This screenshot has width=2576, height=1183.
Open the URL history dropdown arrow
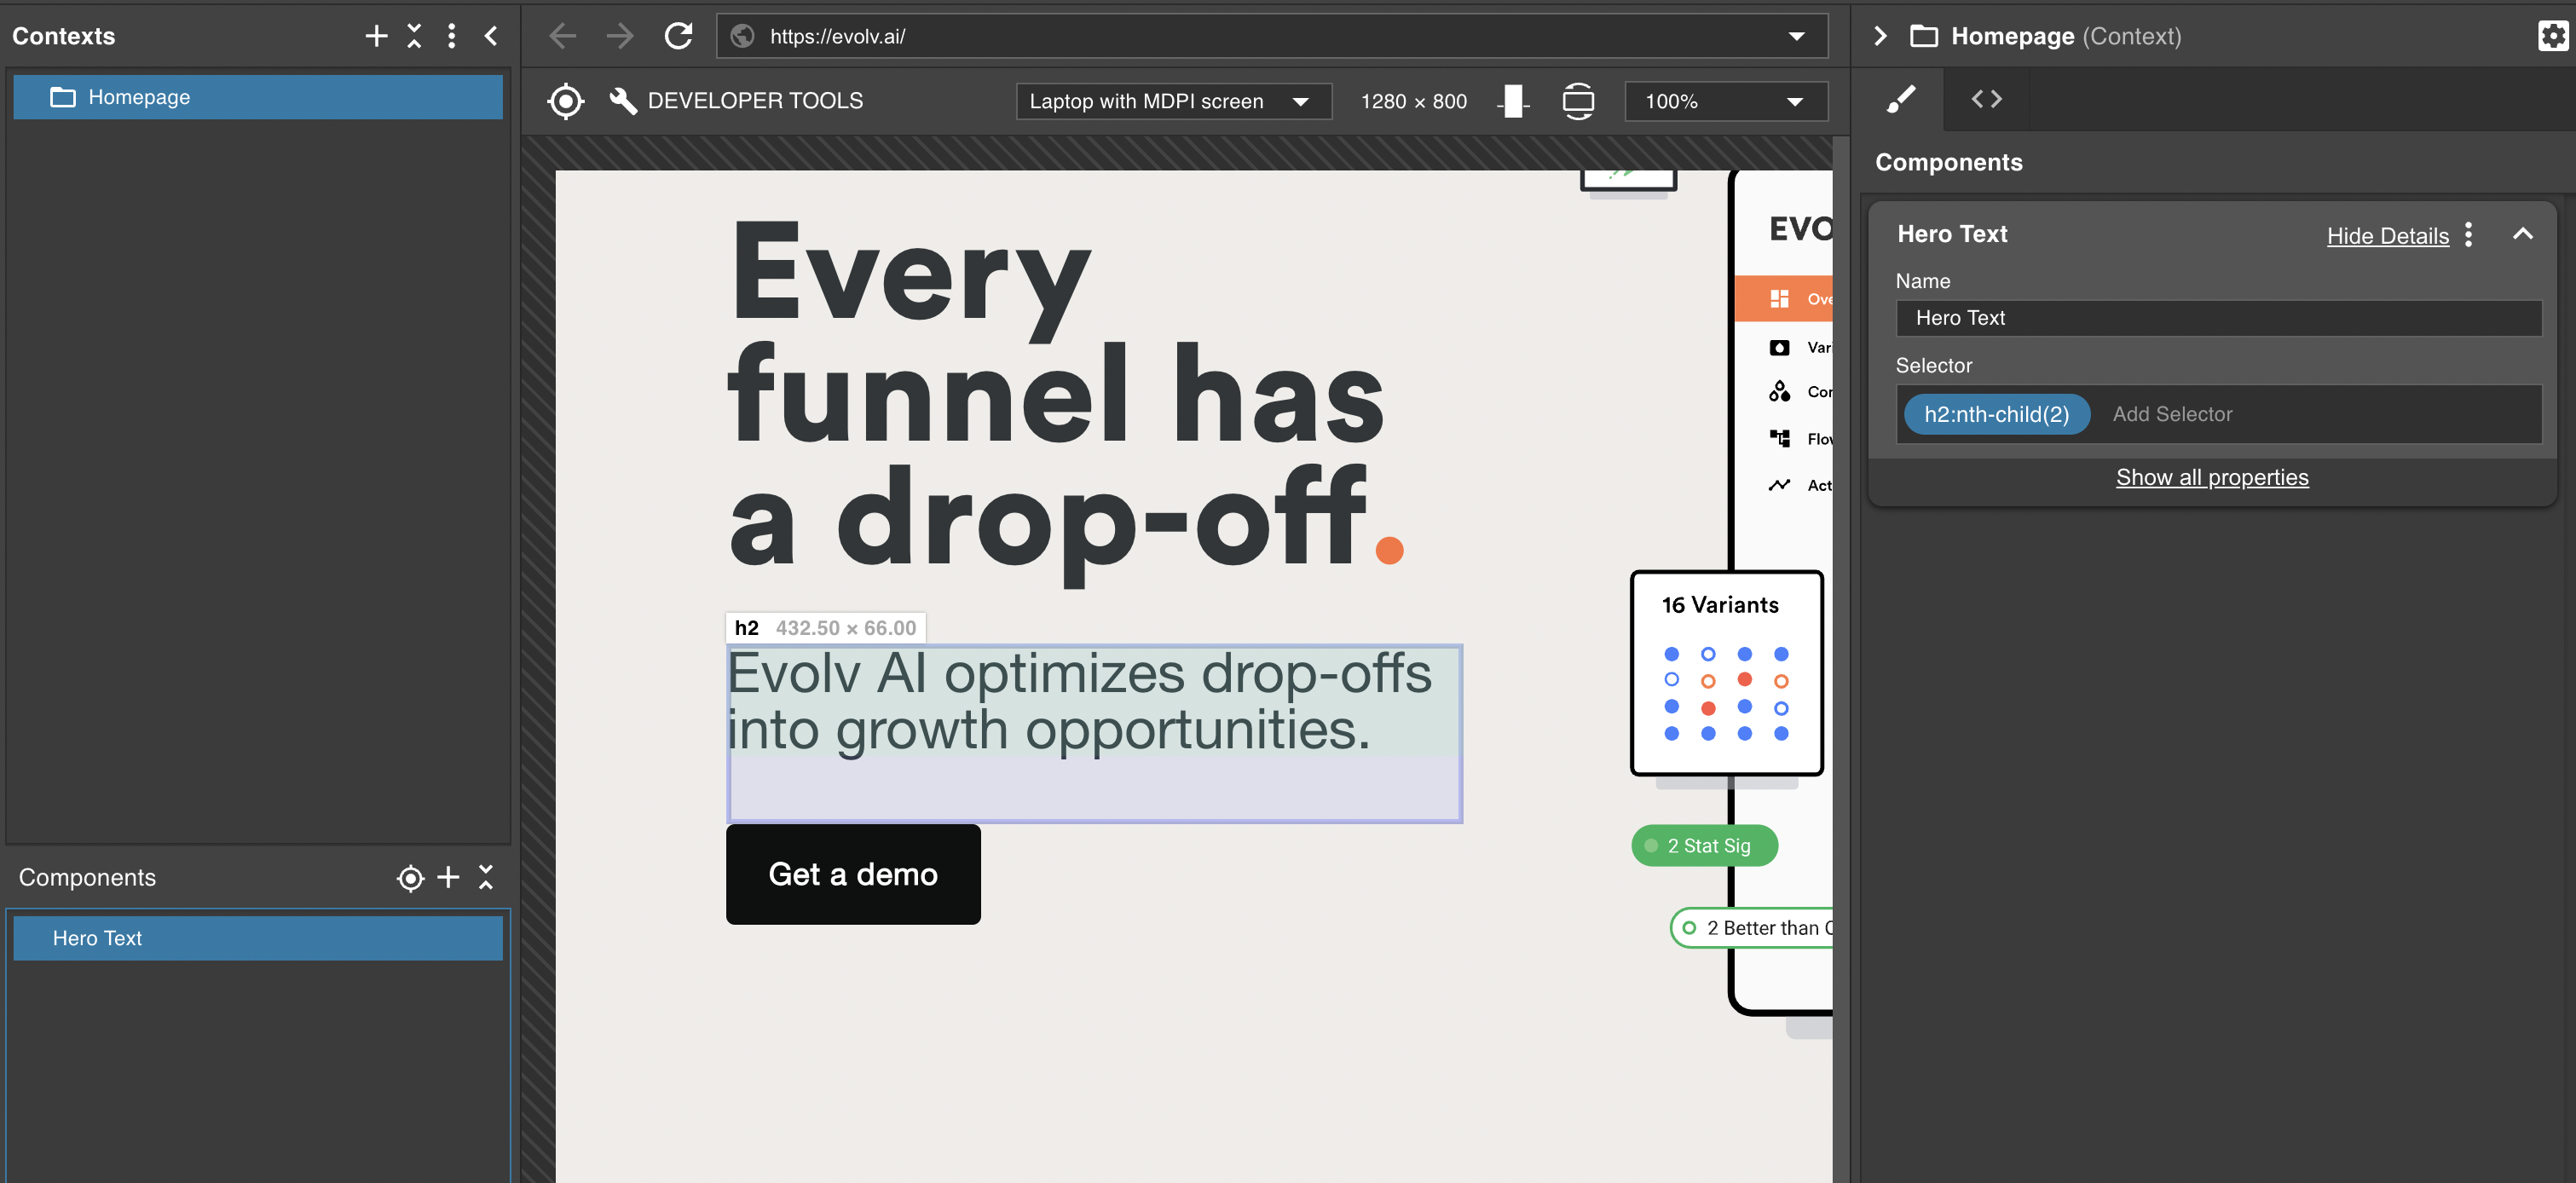(1796, 36)
